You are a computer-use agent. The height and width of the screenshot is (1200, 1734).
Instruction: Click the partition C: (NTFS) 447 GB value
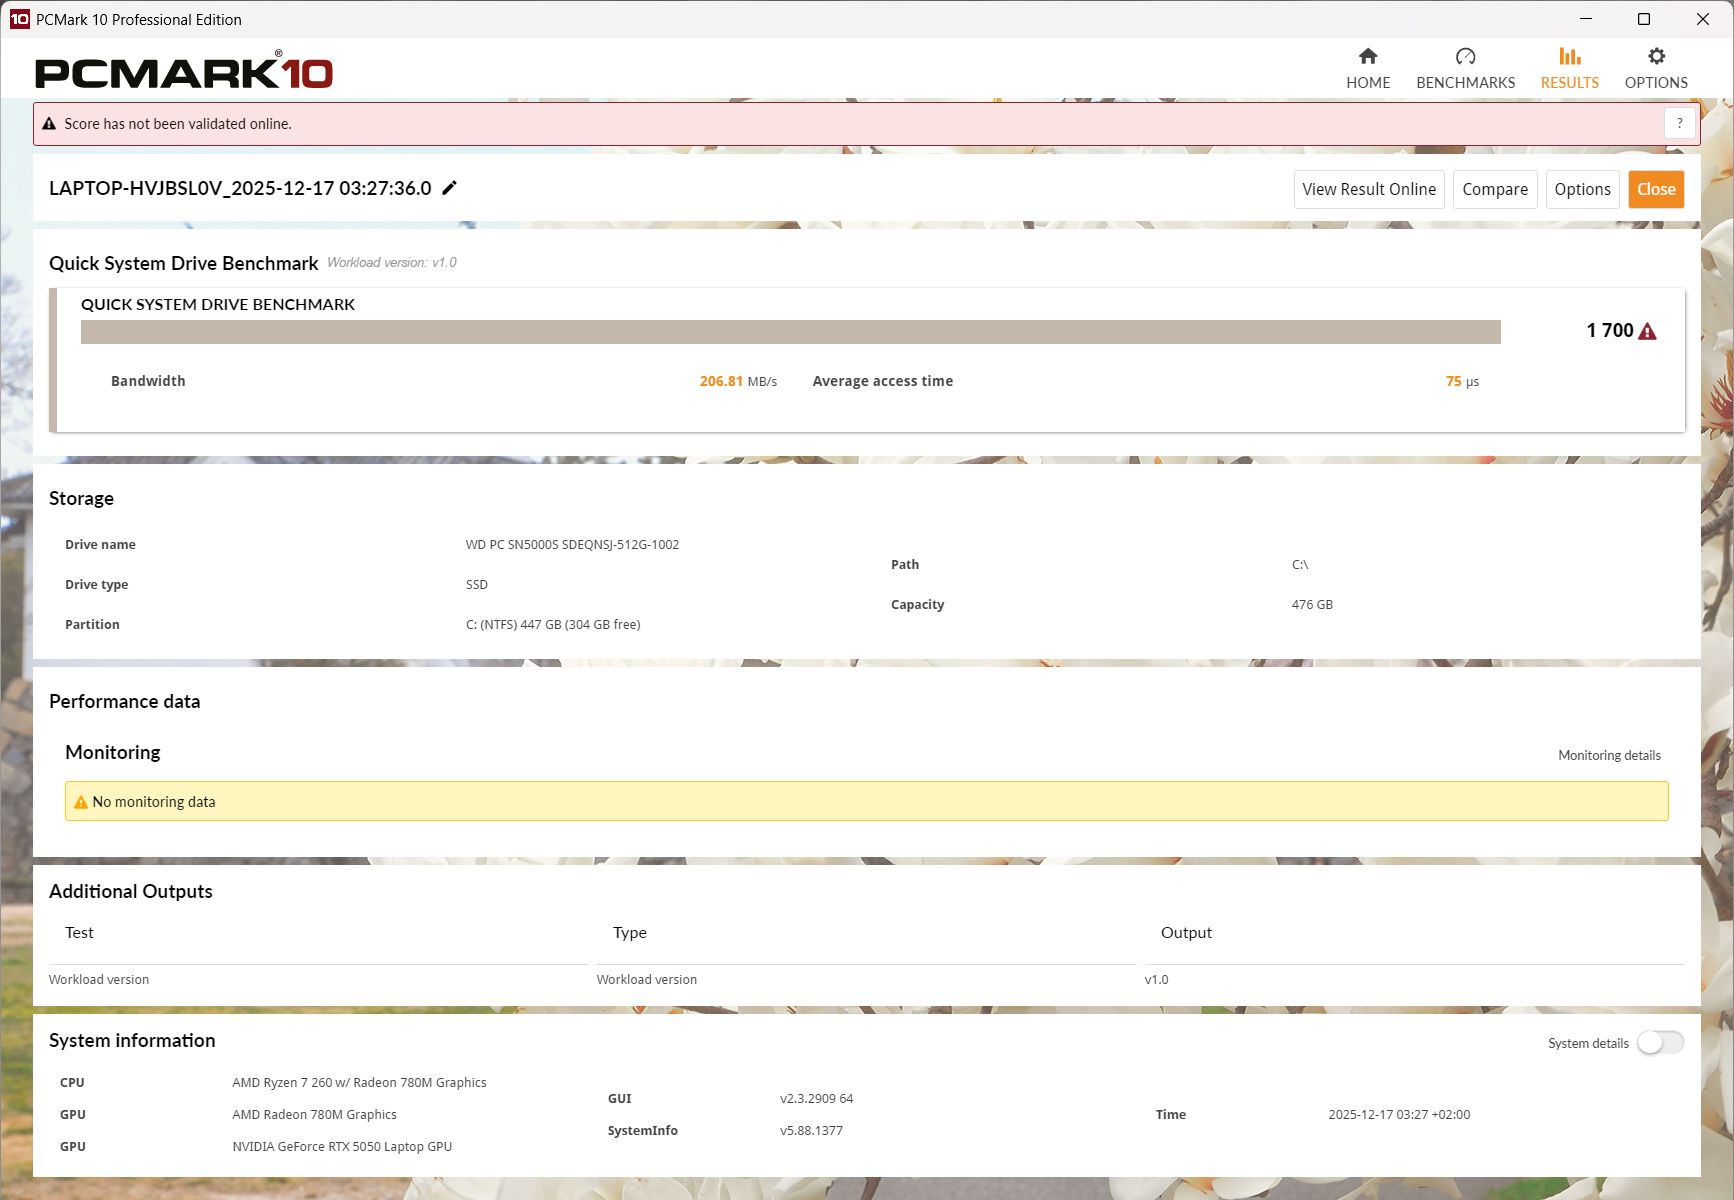click(x=553, y=625)
